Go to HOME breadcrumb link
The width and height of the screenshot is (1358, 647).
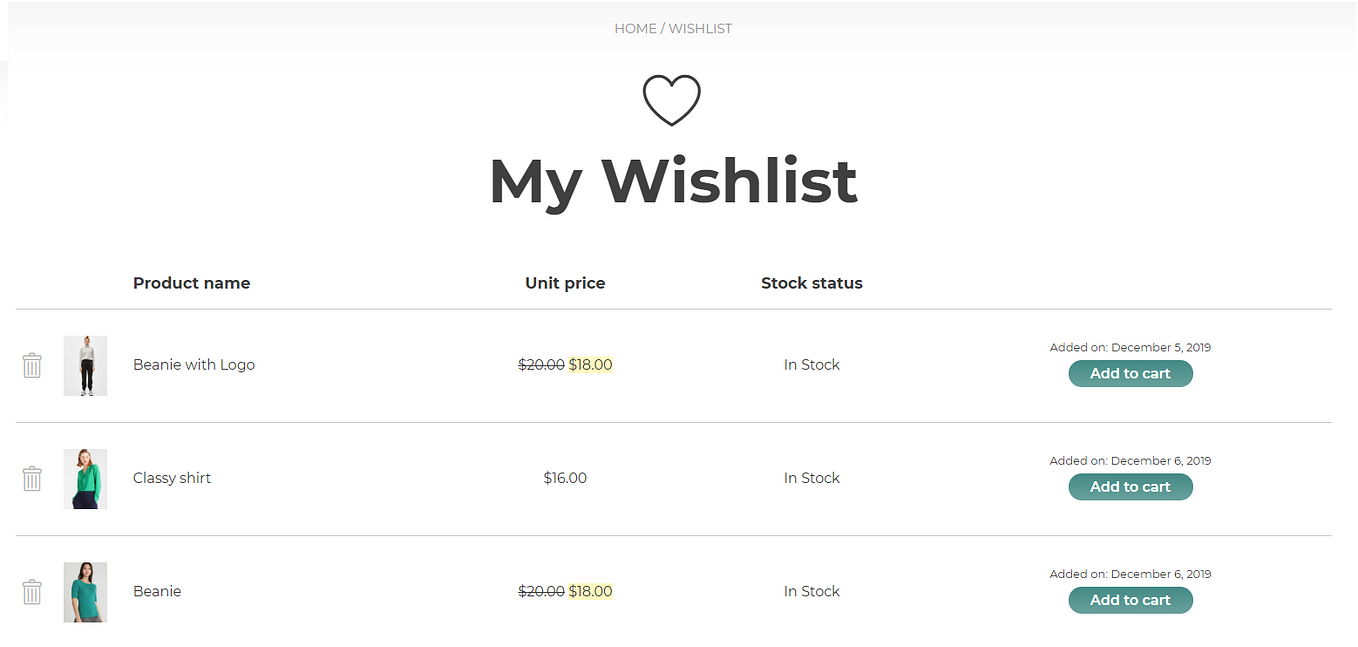(635, 29)
